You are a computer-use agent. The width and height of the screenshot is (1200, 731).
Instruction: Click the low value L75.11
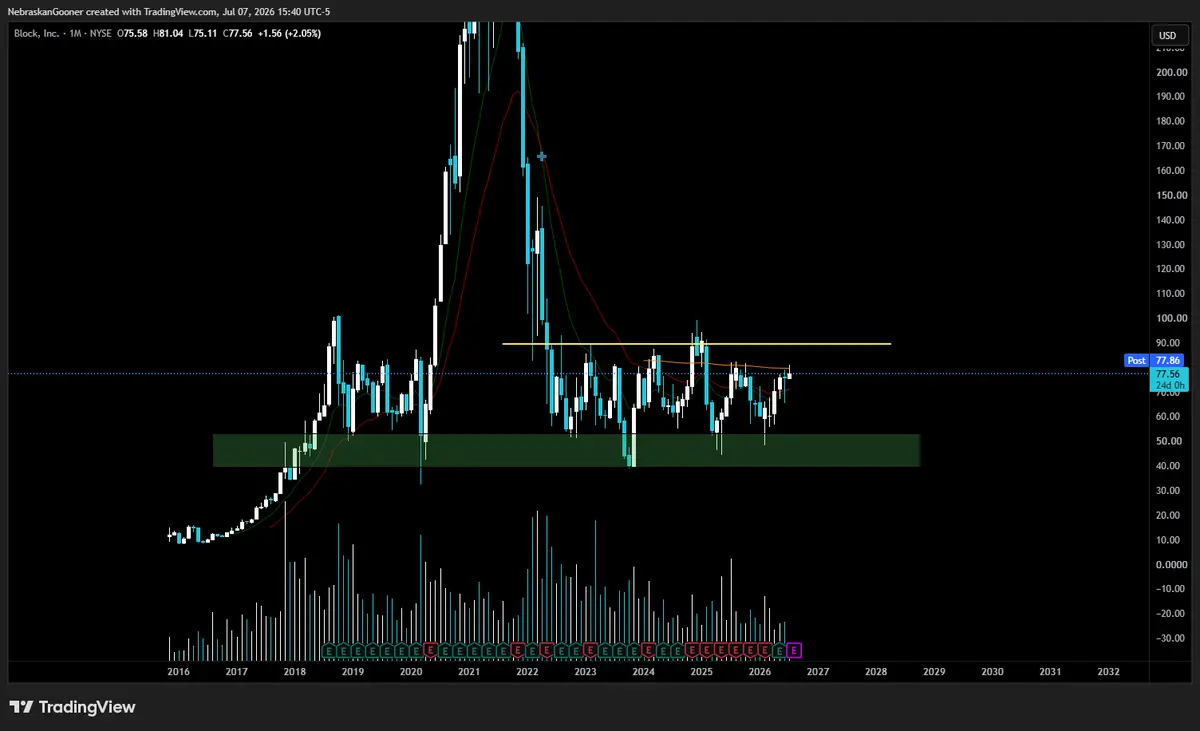tap(205, 33)
